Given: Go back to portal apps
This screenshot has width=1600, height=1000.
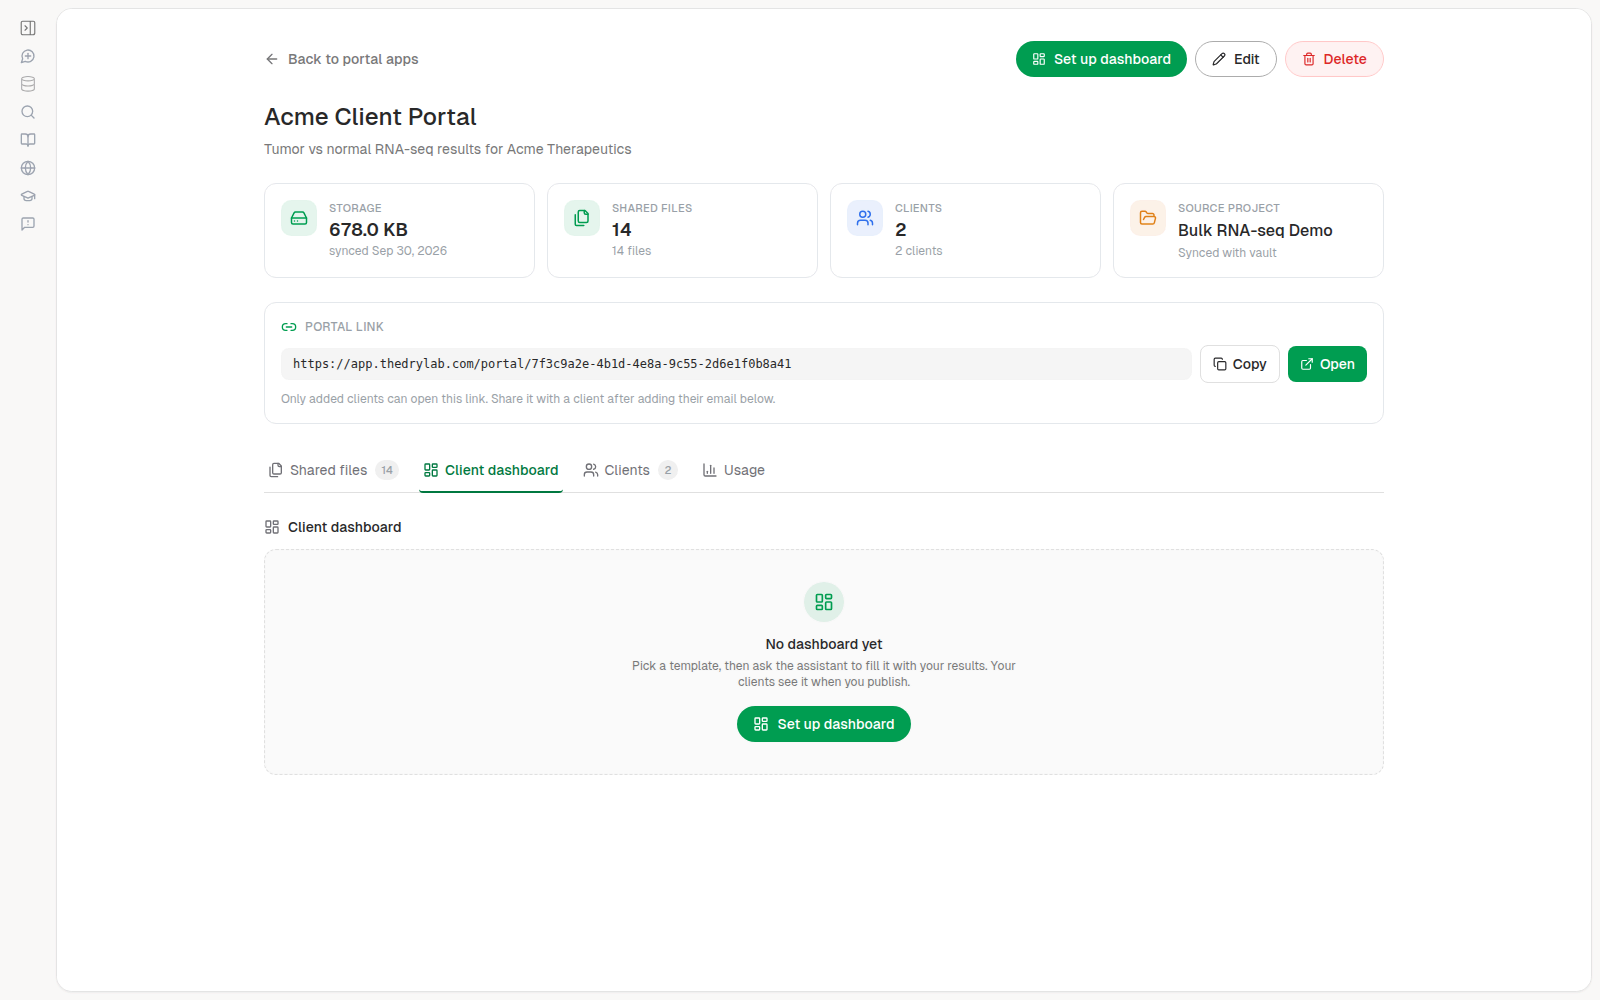Looking at the screenshot, I should click(x=342, y=59).
